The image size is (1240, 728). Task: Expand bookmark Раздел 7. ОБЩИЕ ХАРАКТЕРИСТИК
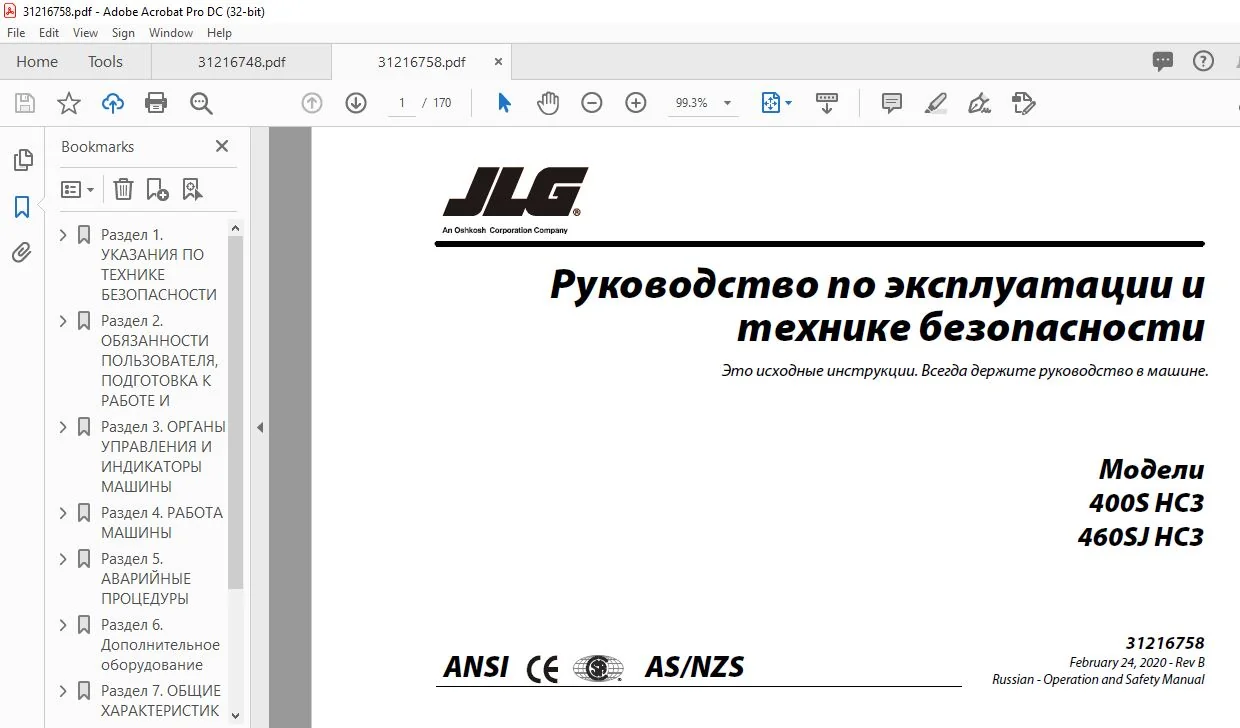[63, 691]
